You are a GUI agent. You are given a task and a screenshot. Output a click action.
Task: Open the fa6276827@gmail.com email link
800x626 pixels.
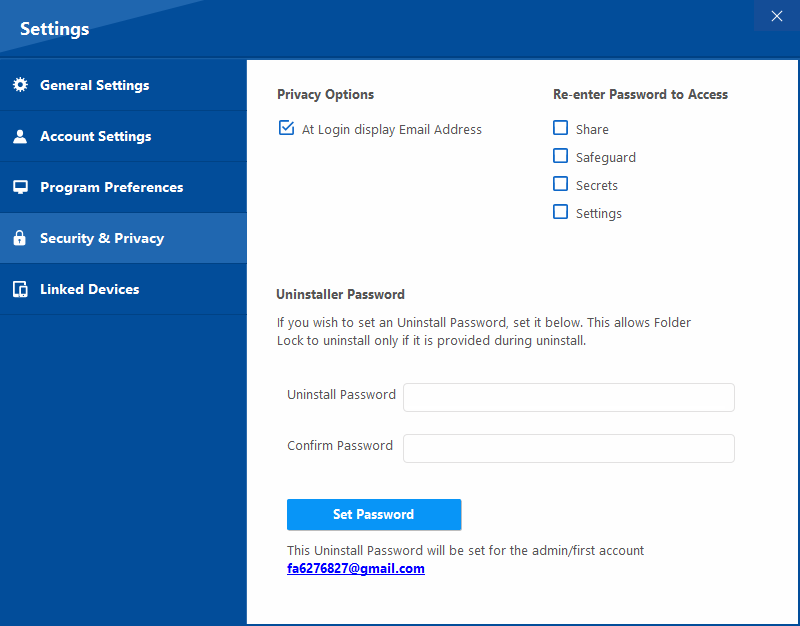coord(356,568)
